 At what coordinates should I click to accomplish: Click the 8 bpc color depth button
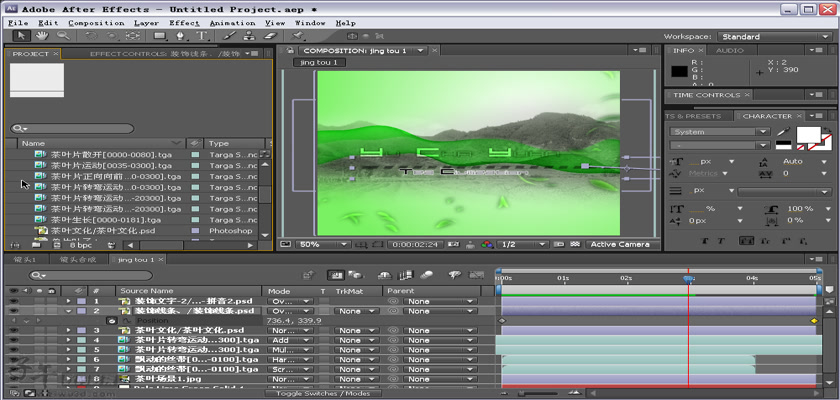point(81,245)
